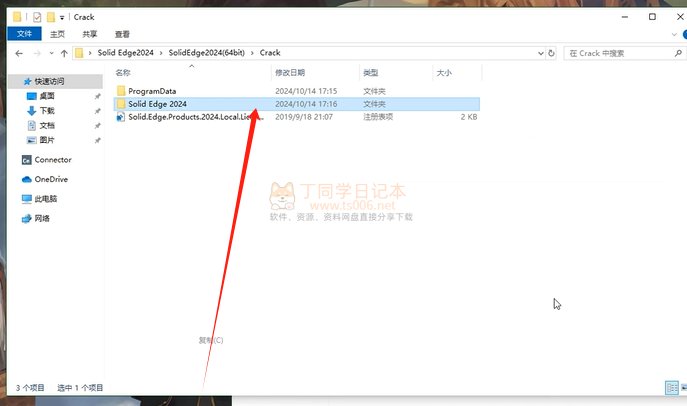This screenshot has width=687, height=406.
Task: Open 此电脑 in navigation pane
Action: [46, 199]
